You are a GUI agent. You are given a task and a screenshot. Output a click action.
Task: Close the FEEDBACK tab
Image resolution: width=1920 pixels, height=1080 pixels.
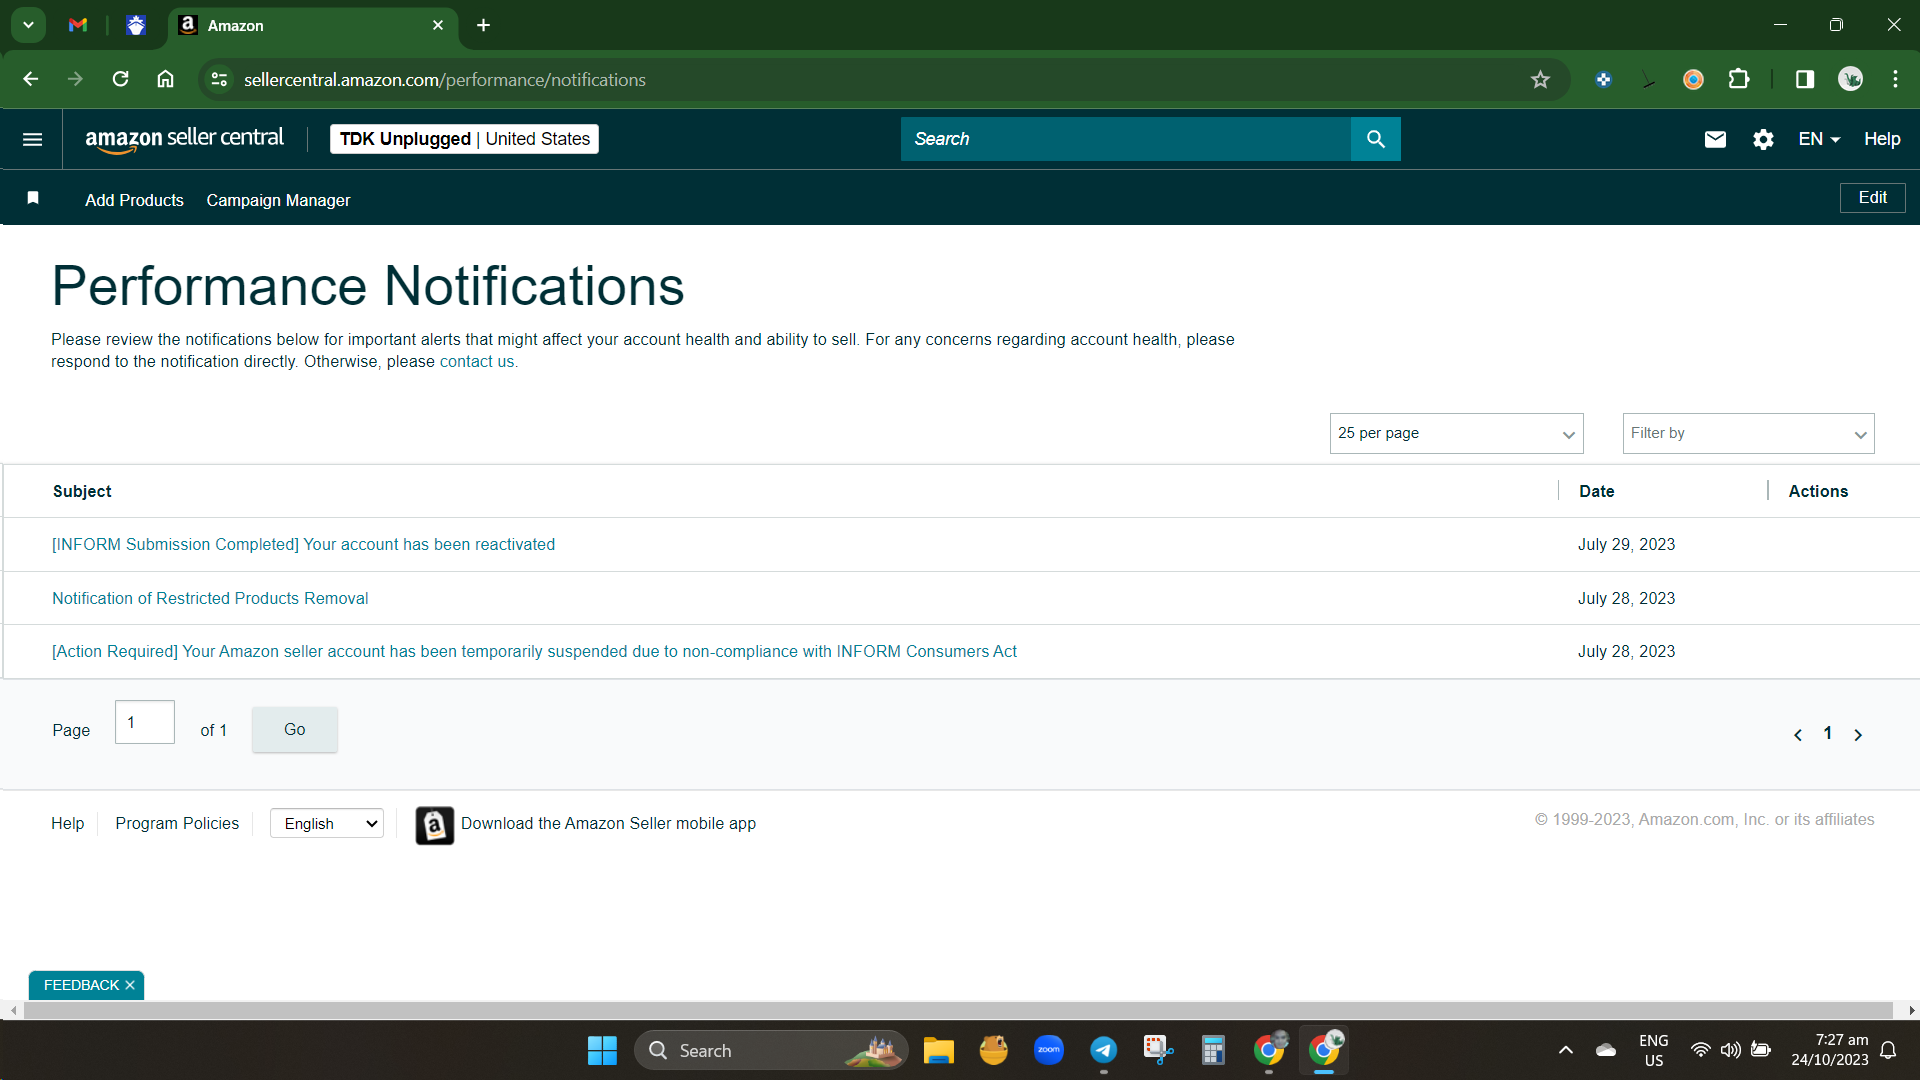click(130, 986)
